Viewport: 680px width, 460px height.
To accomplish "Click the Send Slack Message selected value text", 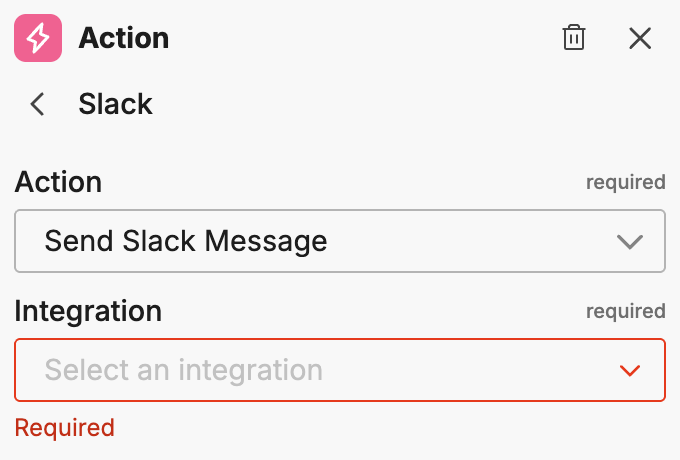I will pos(186,241).
